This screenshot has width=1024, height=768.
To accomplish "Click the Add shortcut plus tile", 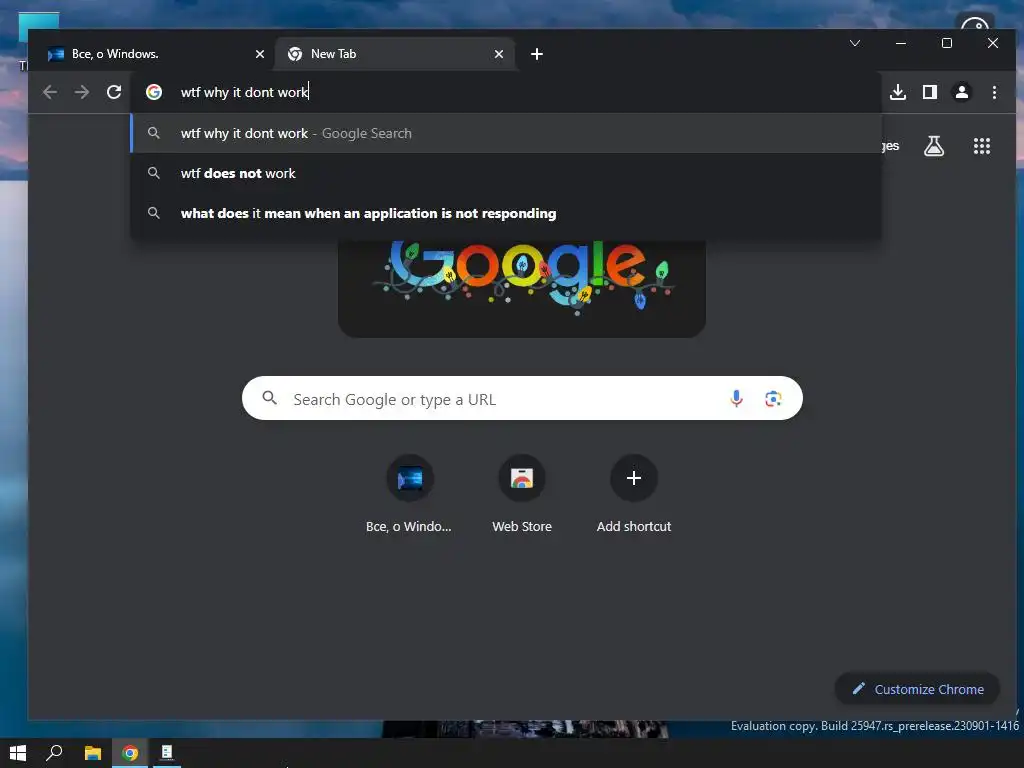I will coord(633,494).
